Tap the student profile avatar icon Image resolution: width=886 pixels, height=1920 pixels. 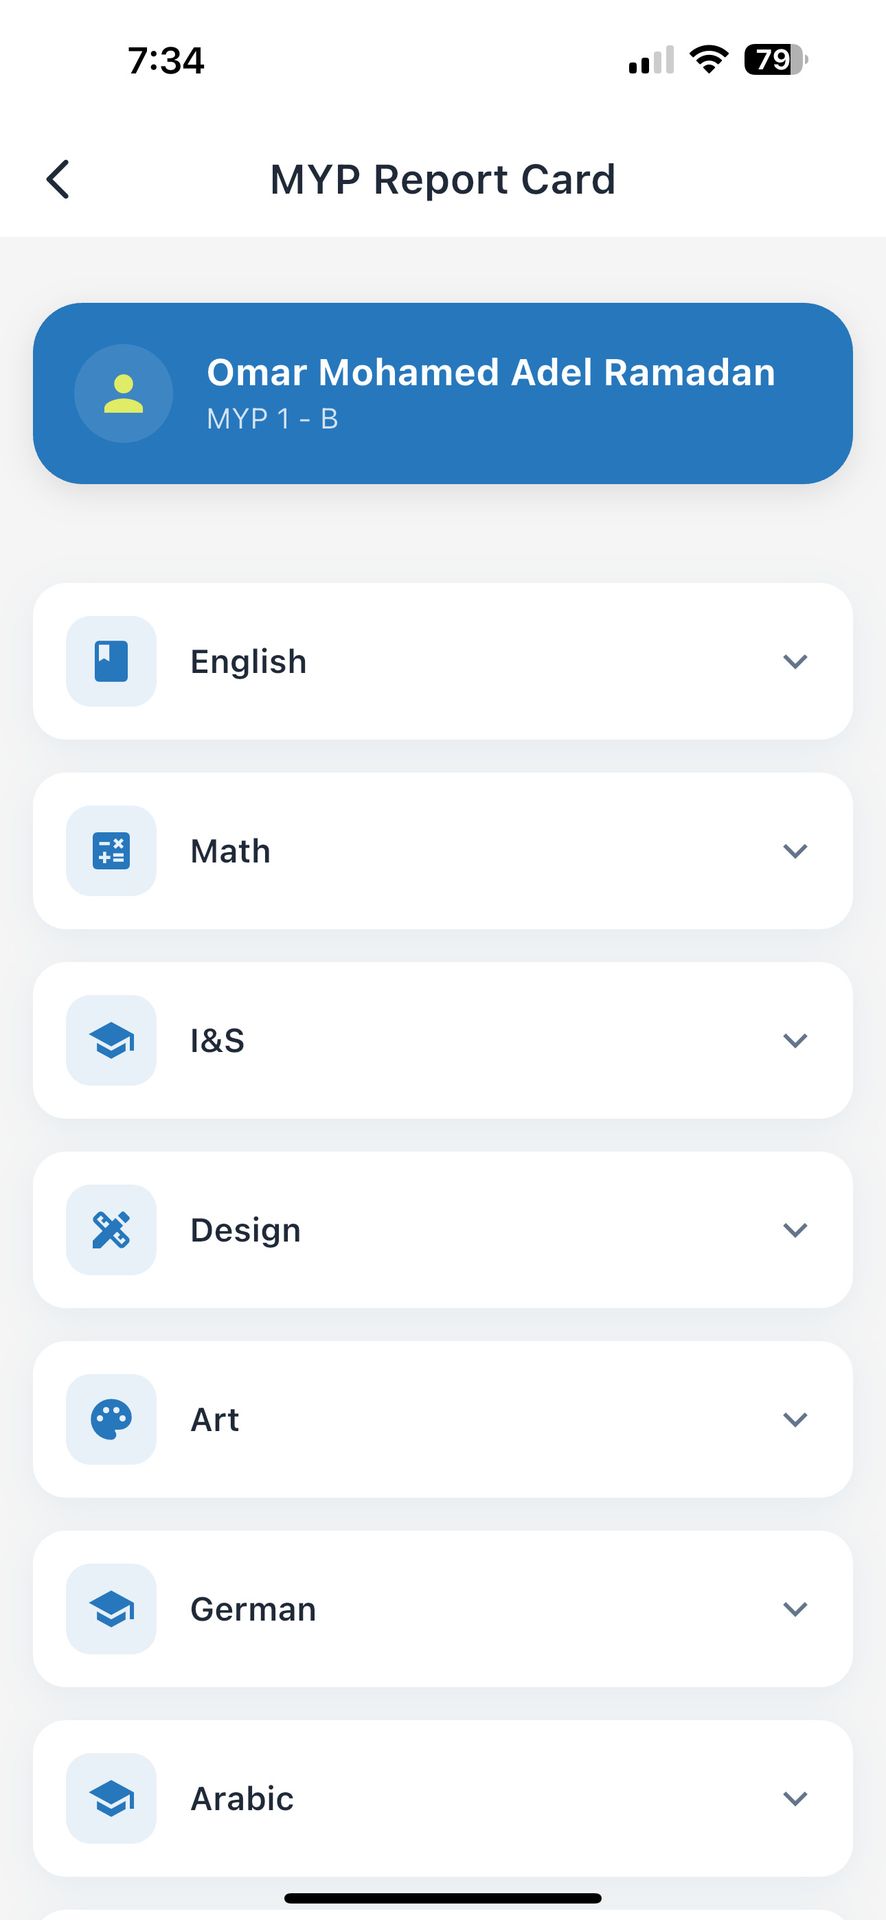(123, 394)
